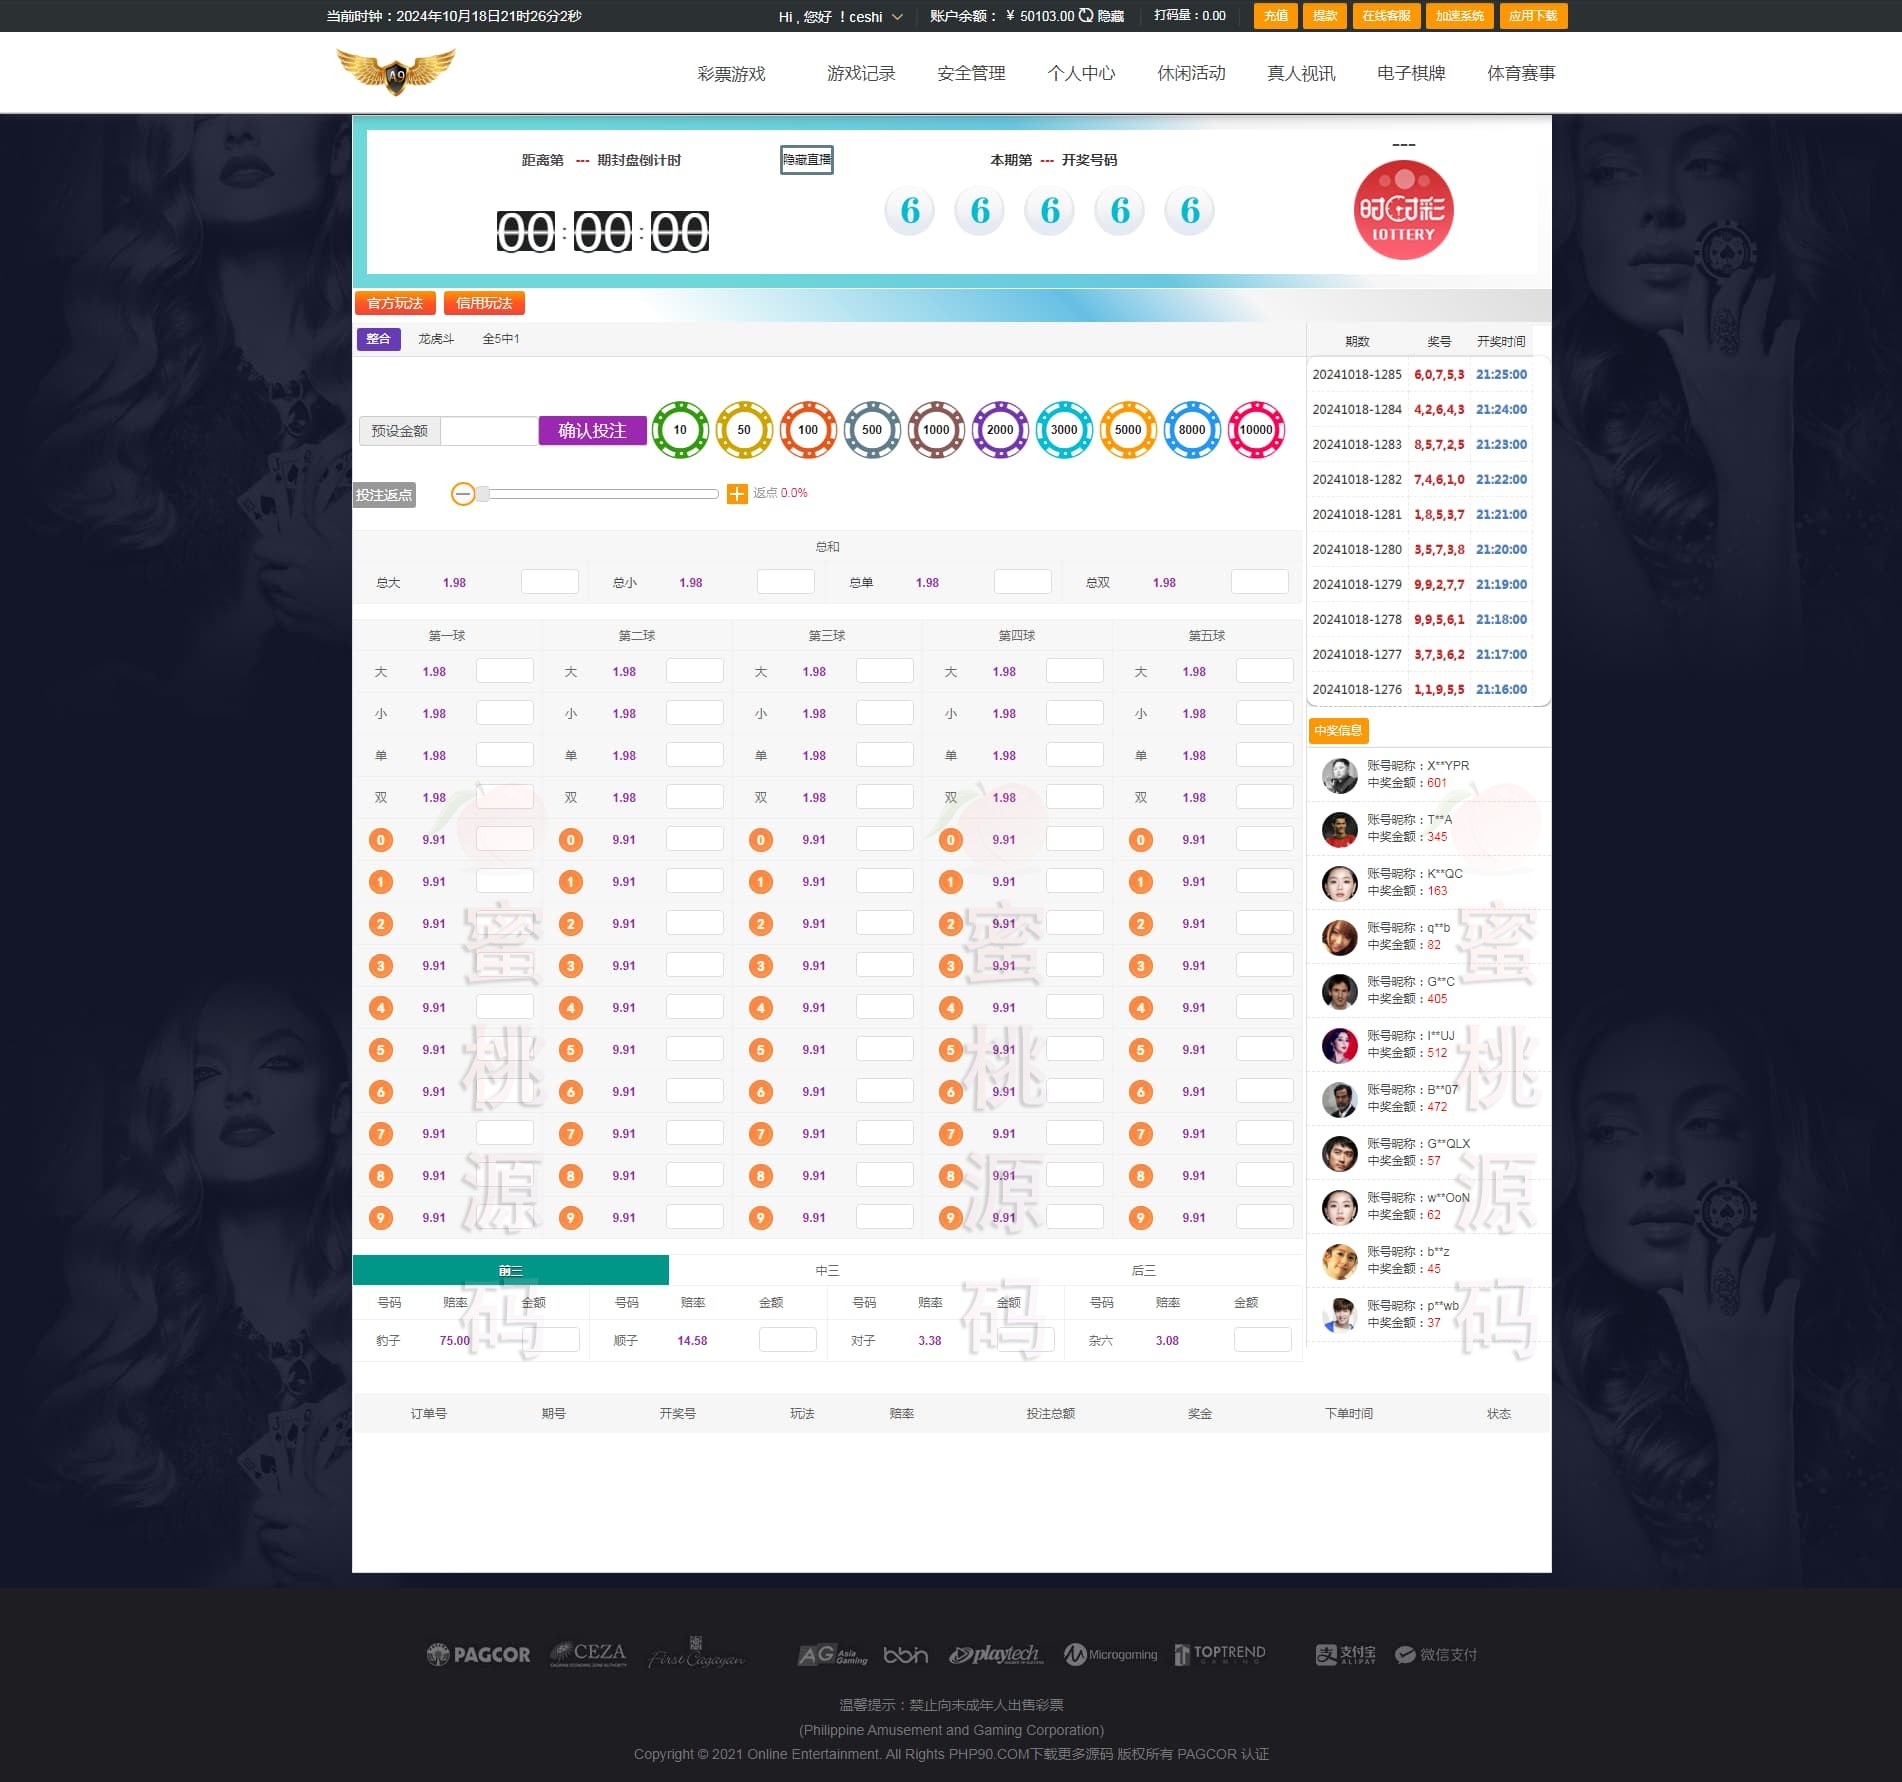The height and width of the screenshot is (1782, 1902).
Task: Click the 投注返点 rebate slider track
Action: pos(600,494)
